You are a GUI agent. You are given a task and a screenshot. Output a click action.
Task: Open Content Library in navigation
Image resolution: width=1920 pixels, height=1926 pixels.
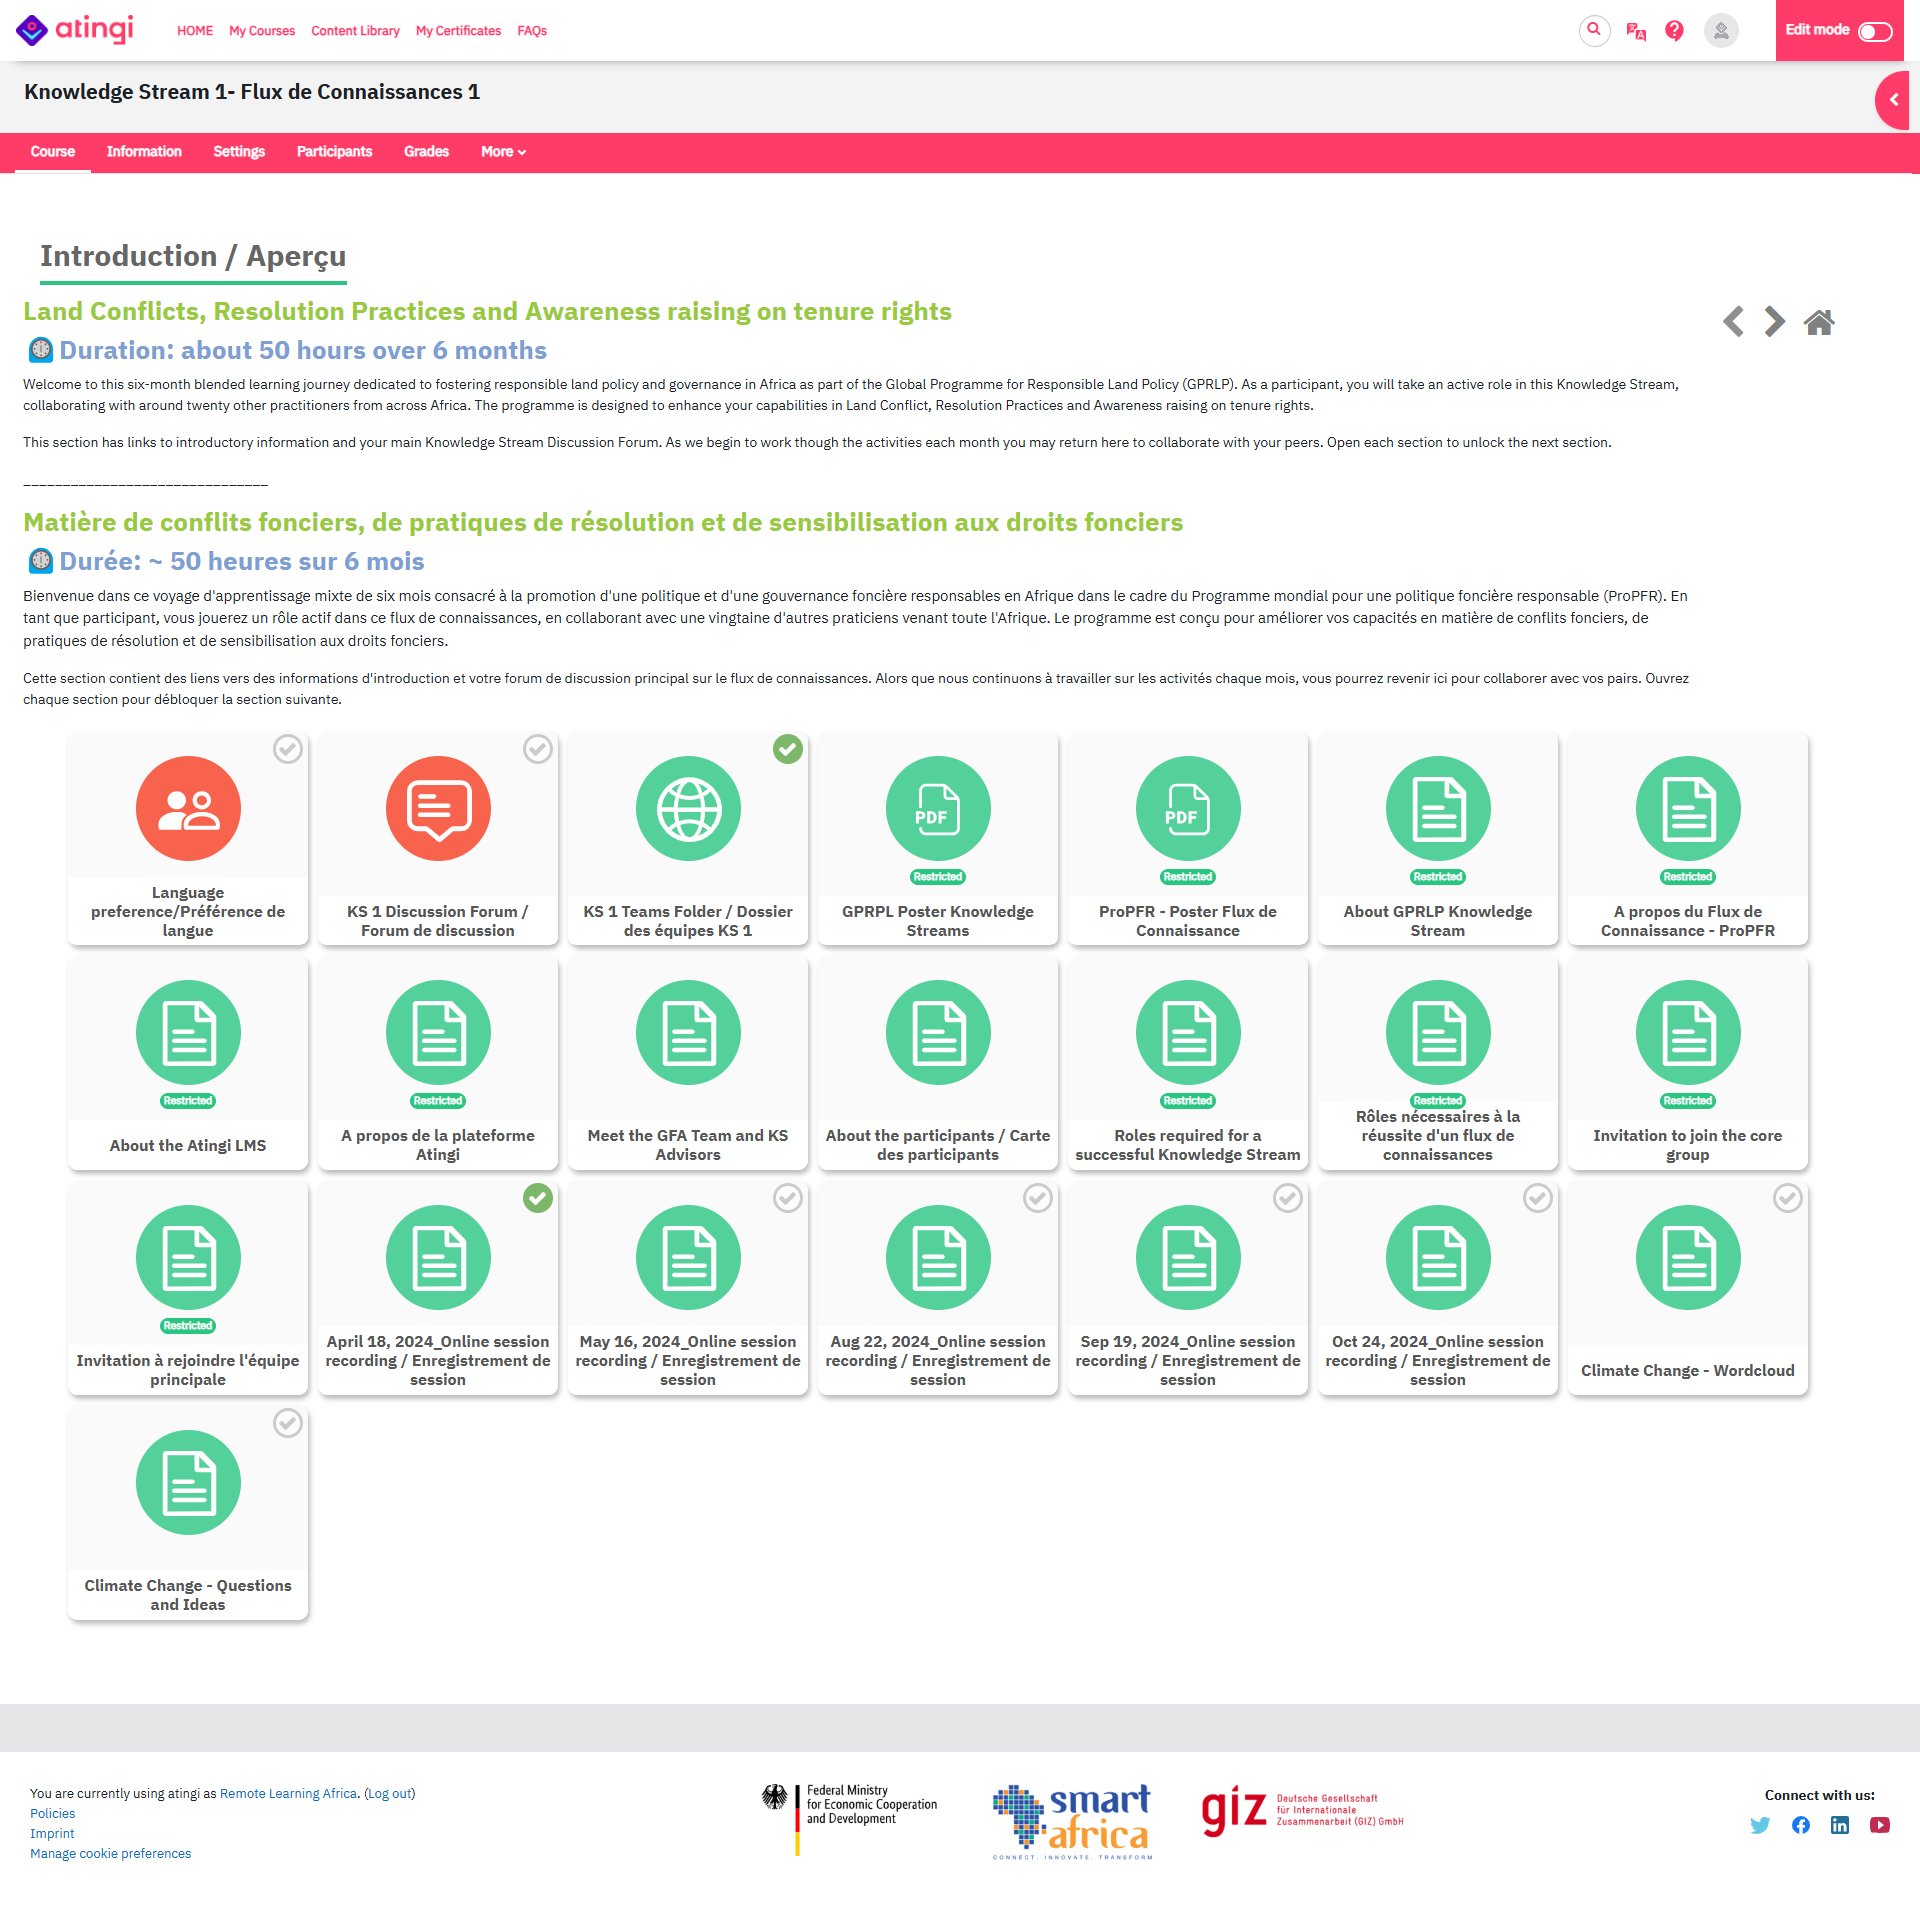355,31
